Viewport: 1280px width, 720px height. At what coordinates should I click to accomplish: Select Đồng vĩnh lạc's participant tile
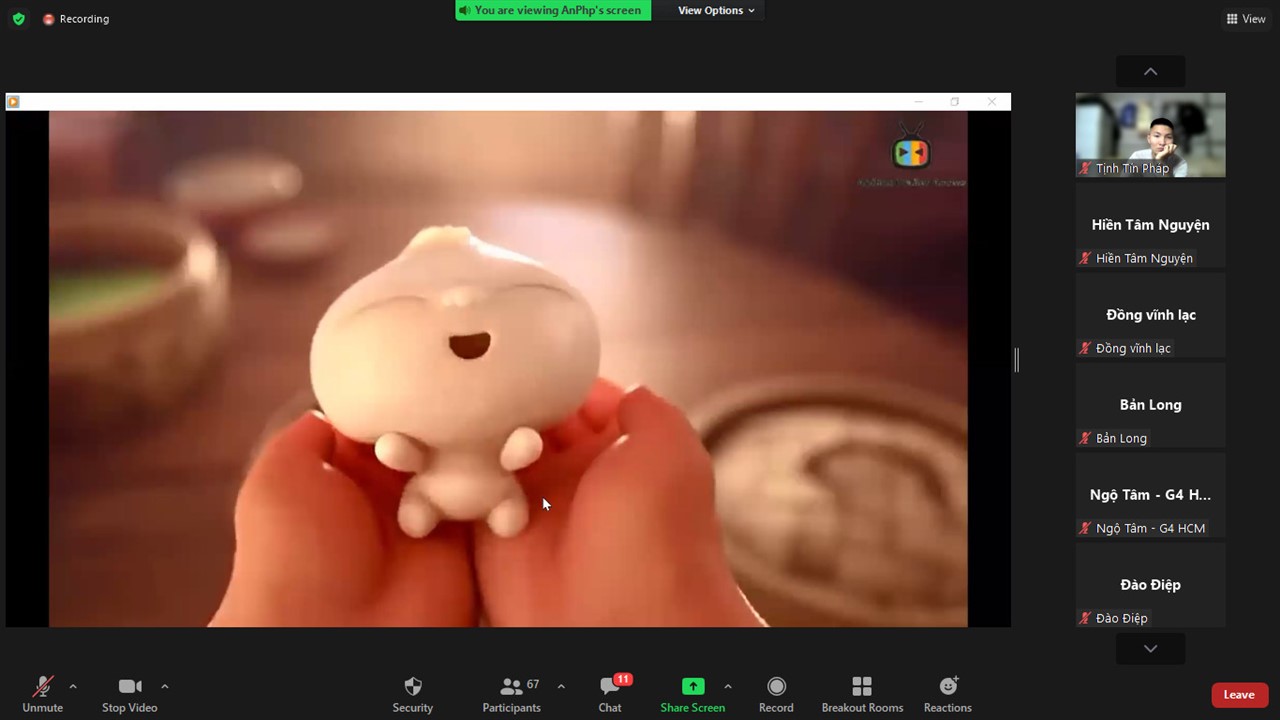[x=1150, y=315]
